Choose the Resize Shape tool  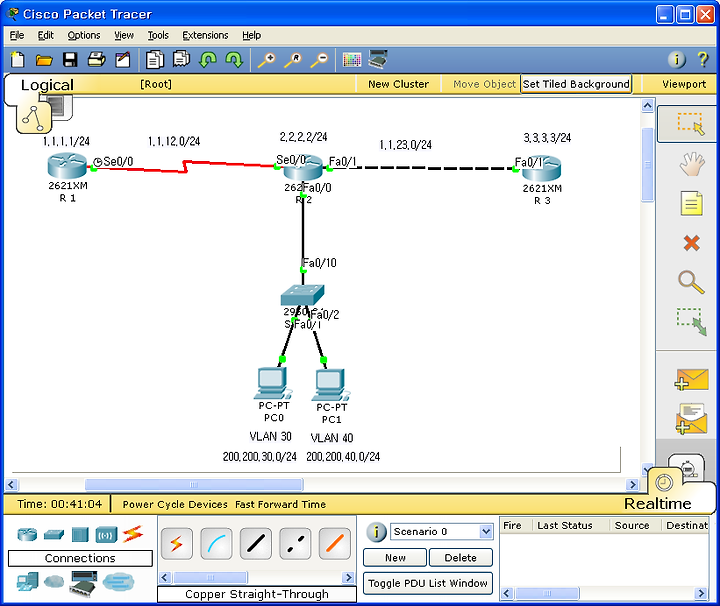[x=692, y=322]
